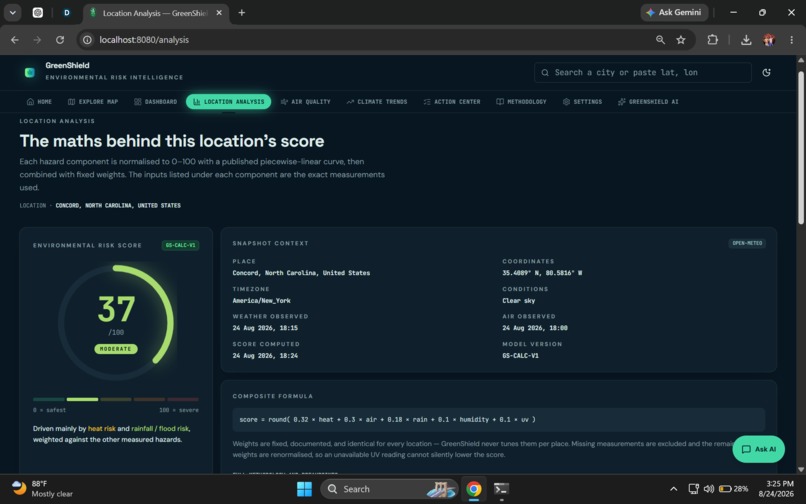
Task: Open the Explore Map nav tab
Action: tap(93, 102)
